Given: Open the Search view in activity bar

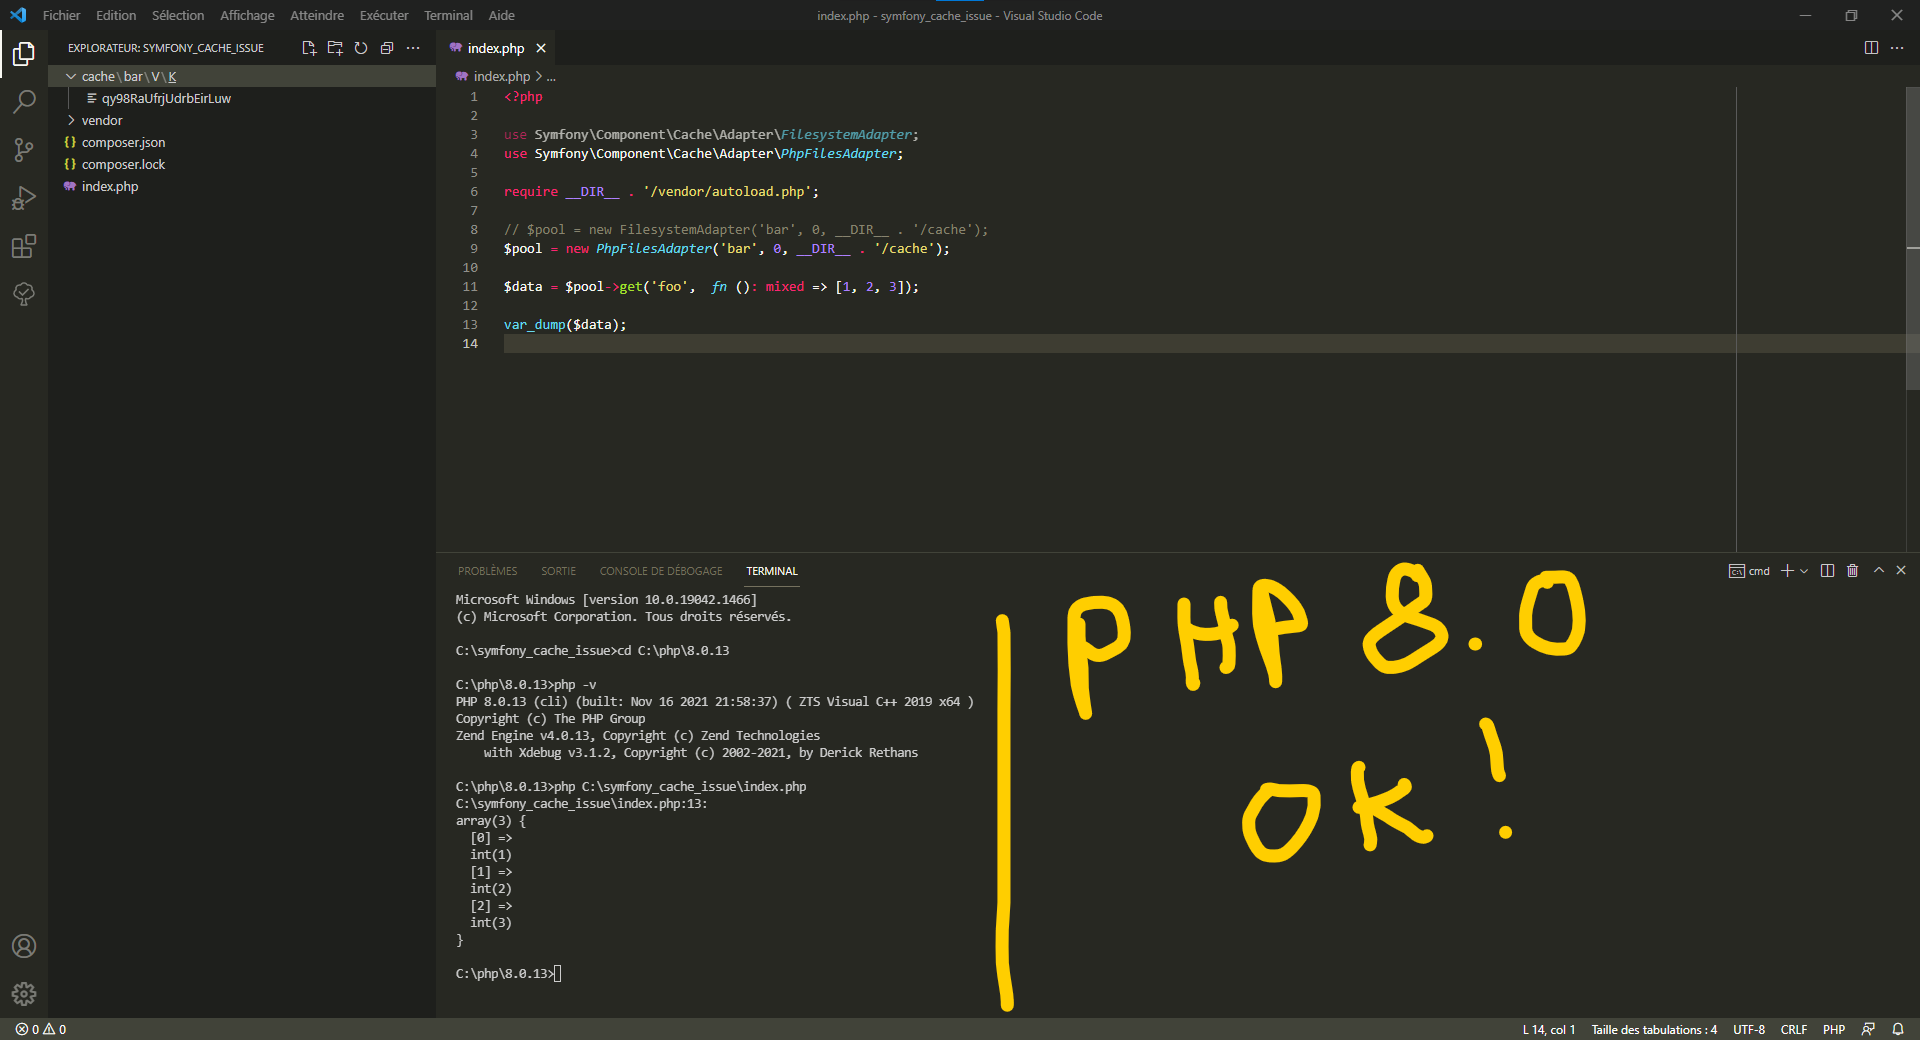Looking at the screenshot, I should coord(24,102).
